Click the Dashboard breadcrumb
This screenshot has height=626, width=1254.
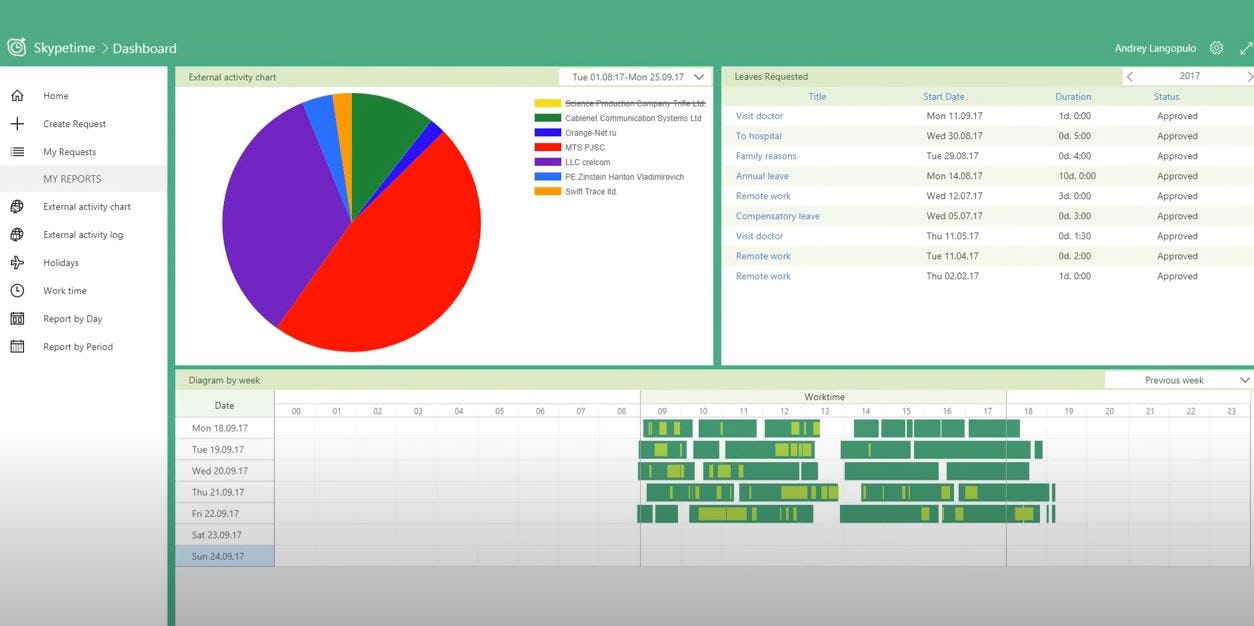click(x=144, y=48)
